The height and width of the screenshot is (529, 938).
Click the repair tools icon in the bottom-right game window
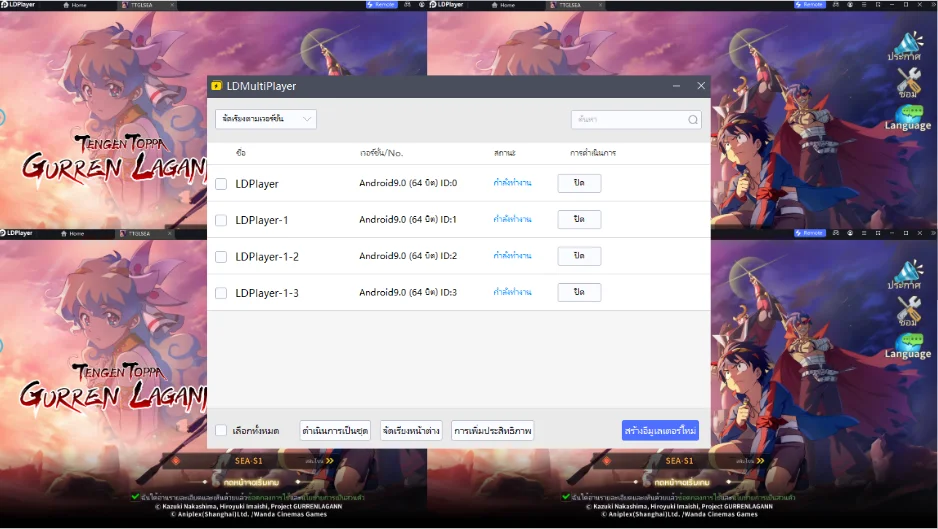pos(909,311)
